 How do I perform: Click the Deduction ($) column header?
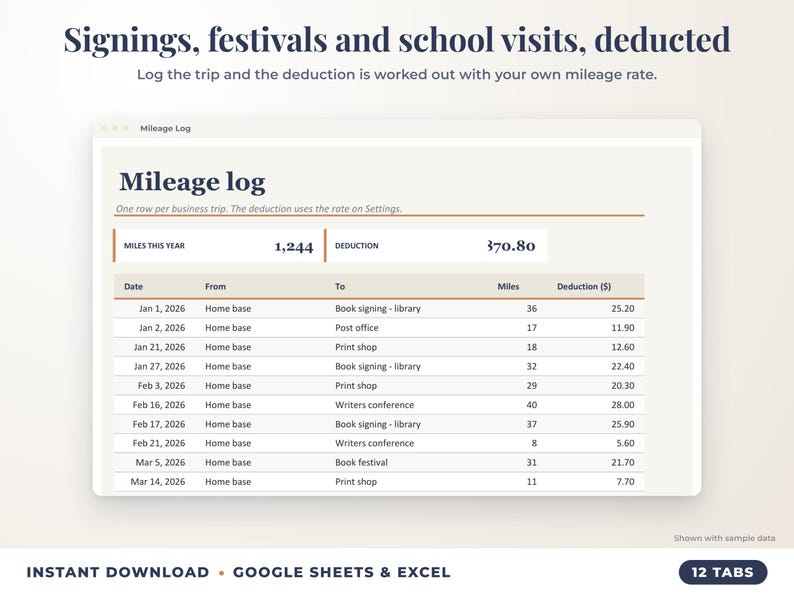click(584, 287)
